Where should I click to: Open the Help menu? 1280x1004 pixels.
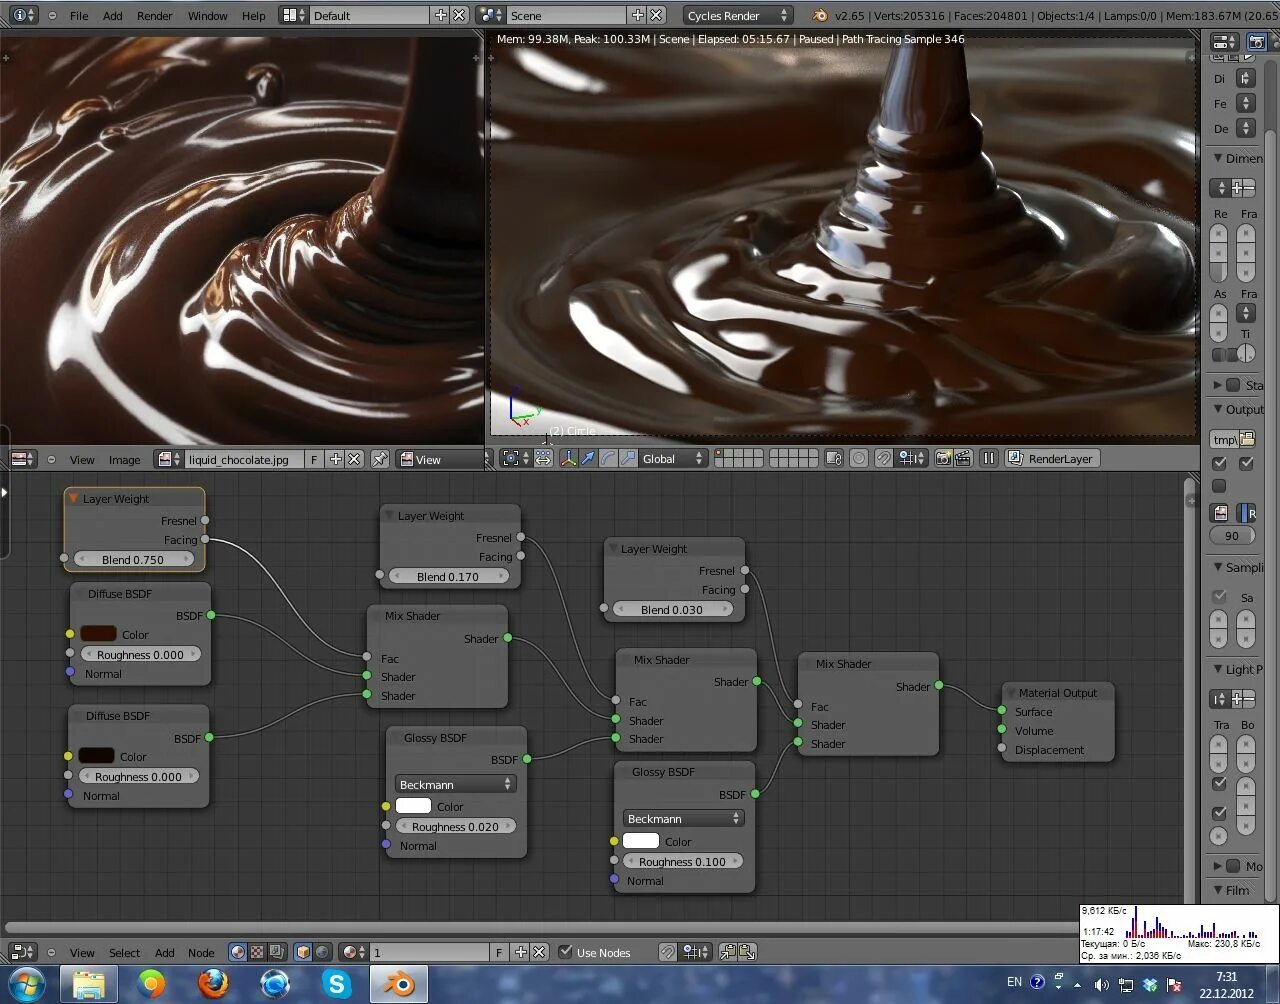click(254, 16)
